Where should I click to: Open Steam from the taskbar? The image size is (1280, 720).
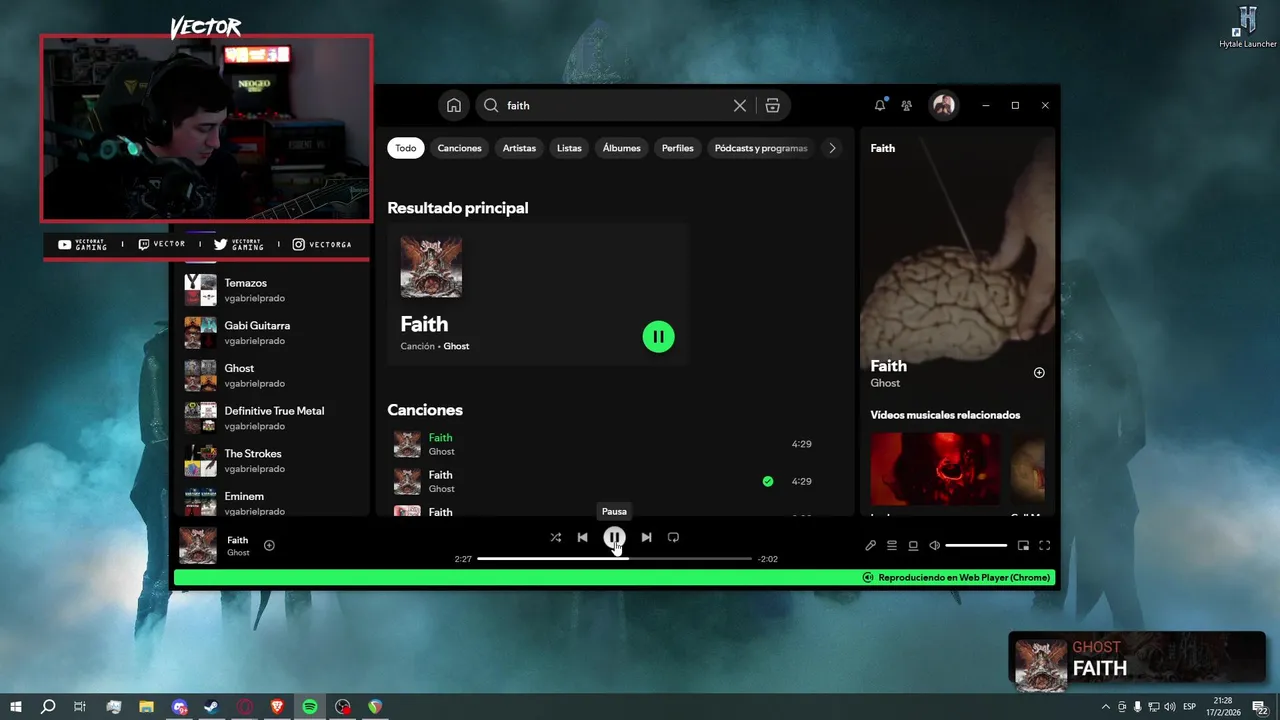211,707
